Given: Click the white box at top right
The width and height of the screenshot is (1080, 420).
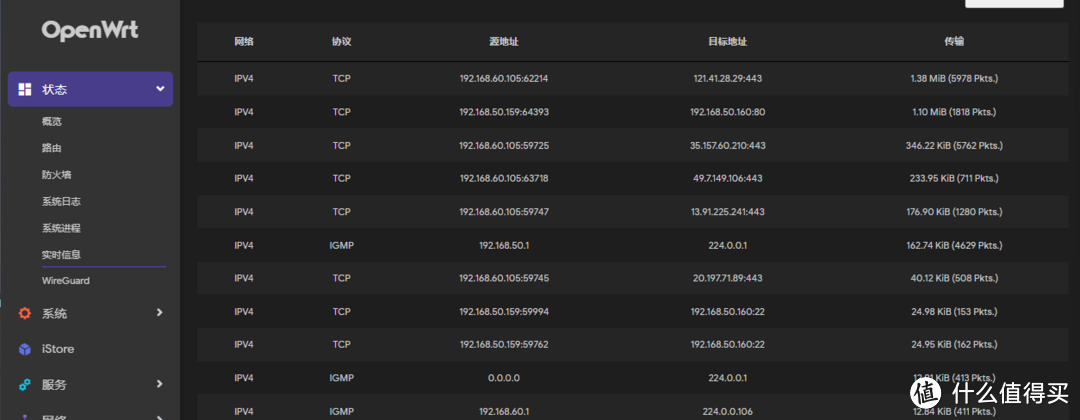Looking at the screenshot, I should pyautogui.click(x=1021, y=4).
